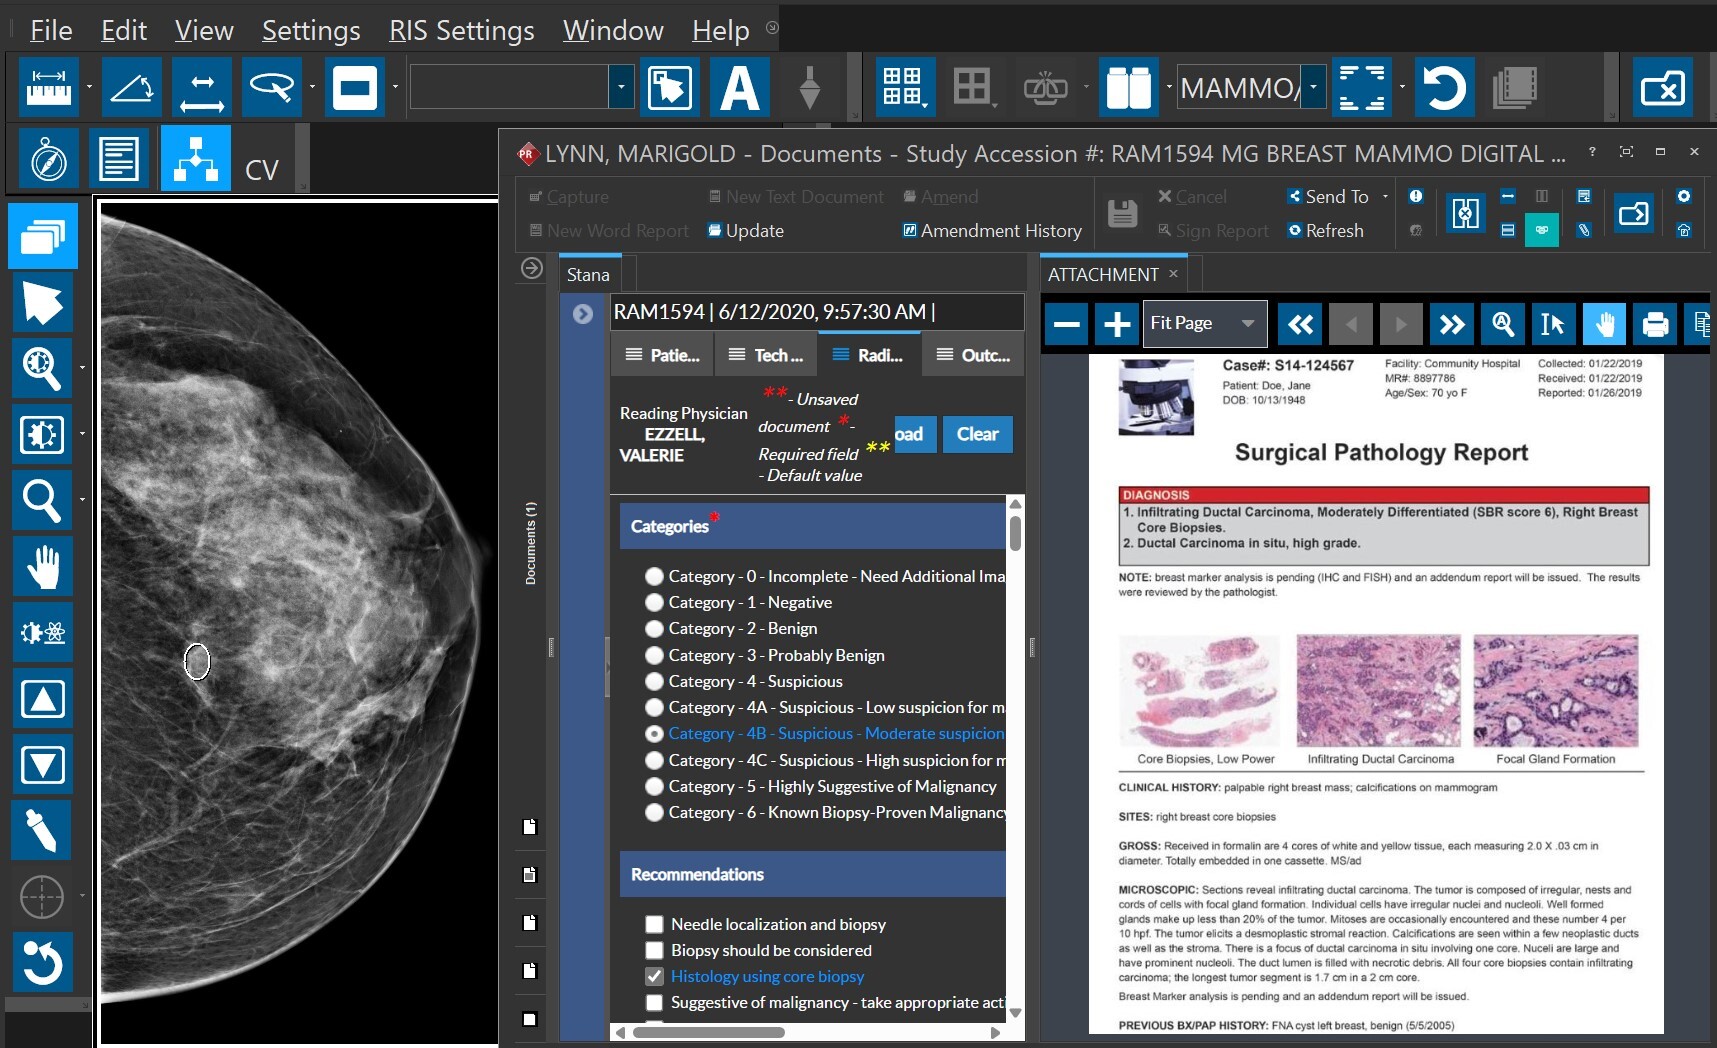Select the arrow cursor tool
Viewport: 1717px width, 1048px height.
click(42, 304)
